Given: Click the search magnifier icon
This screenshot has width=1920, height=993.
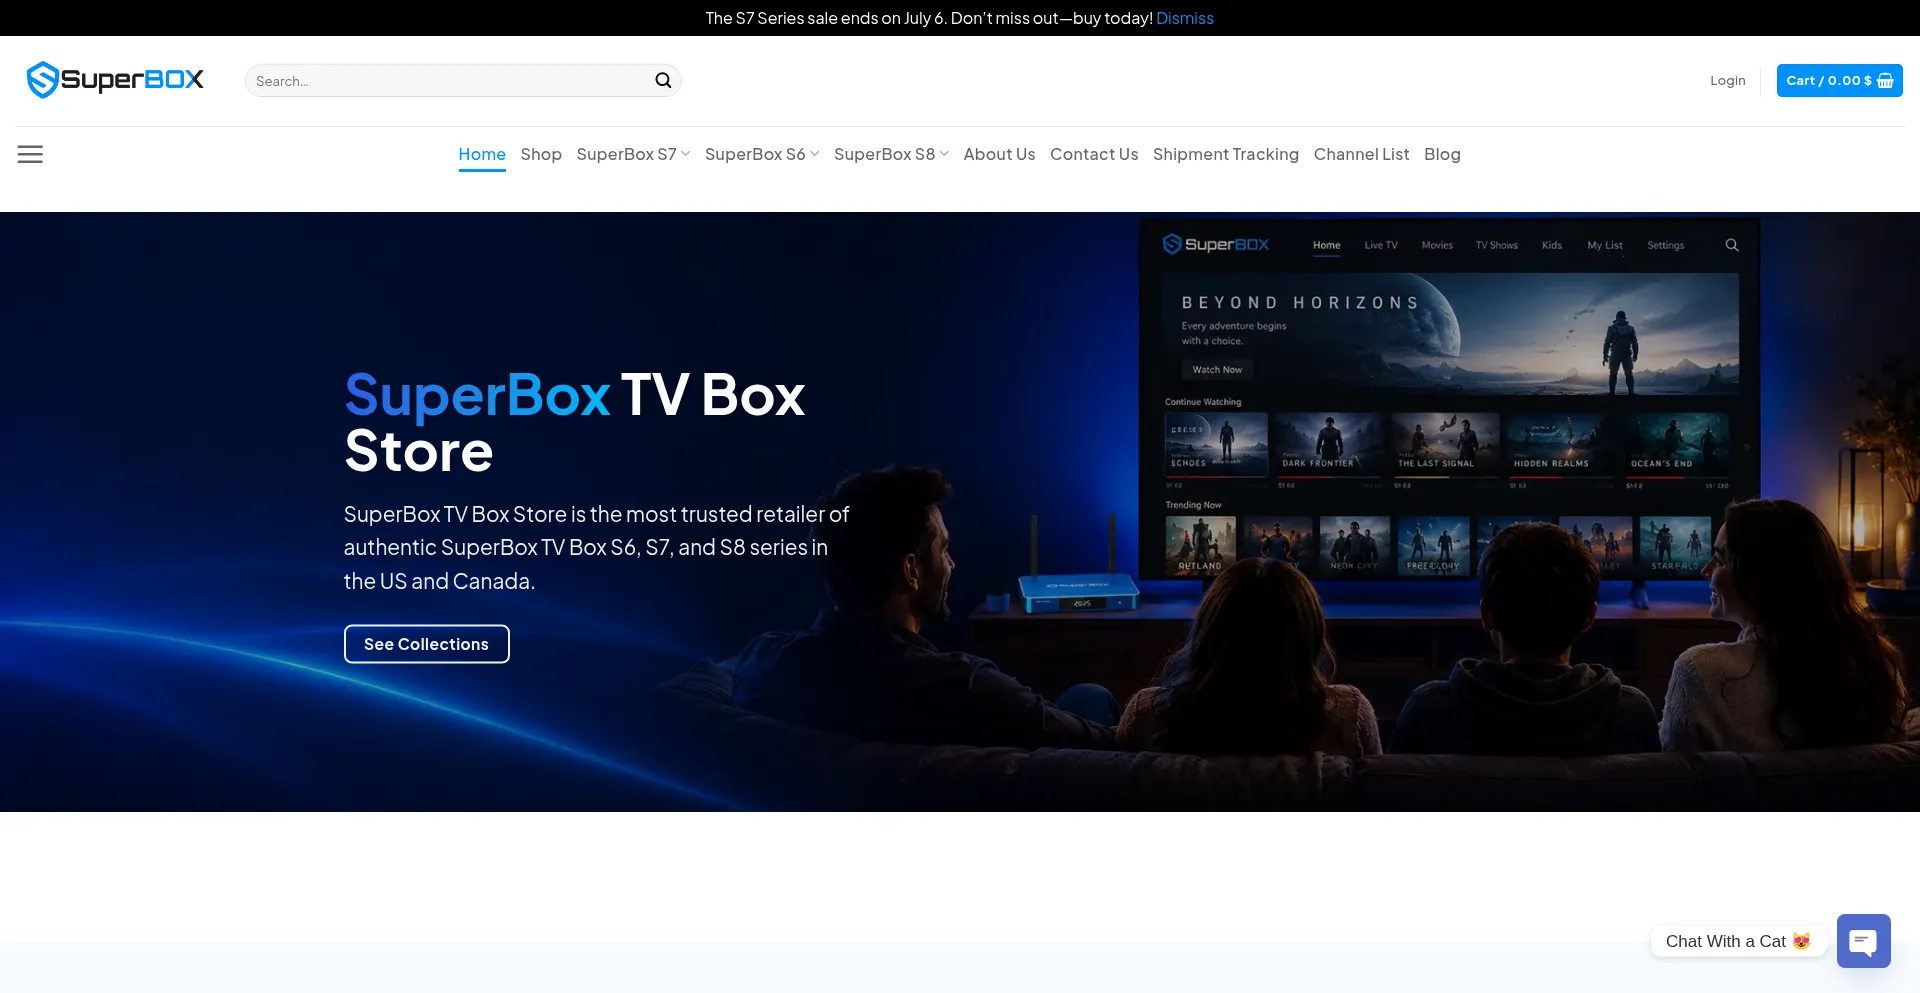Looking at the screenshot, I should click(663, 81).
